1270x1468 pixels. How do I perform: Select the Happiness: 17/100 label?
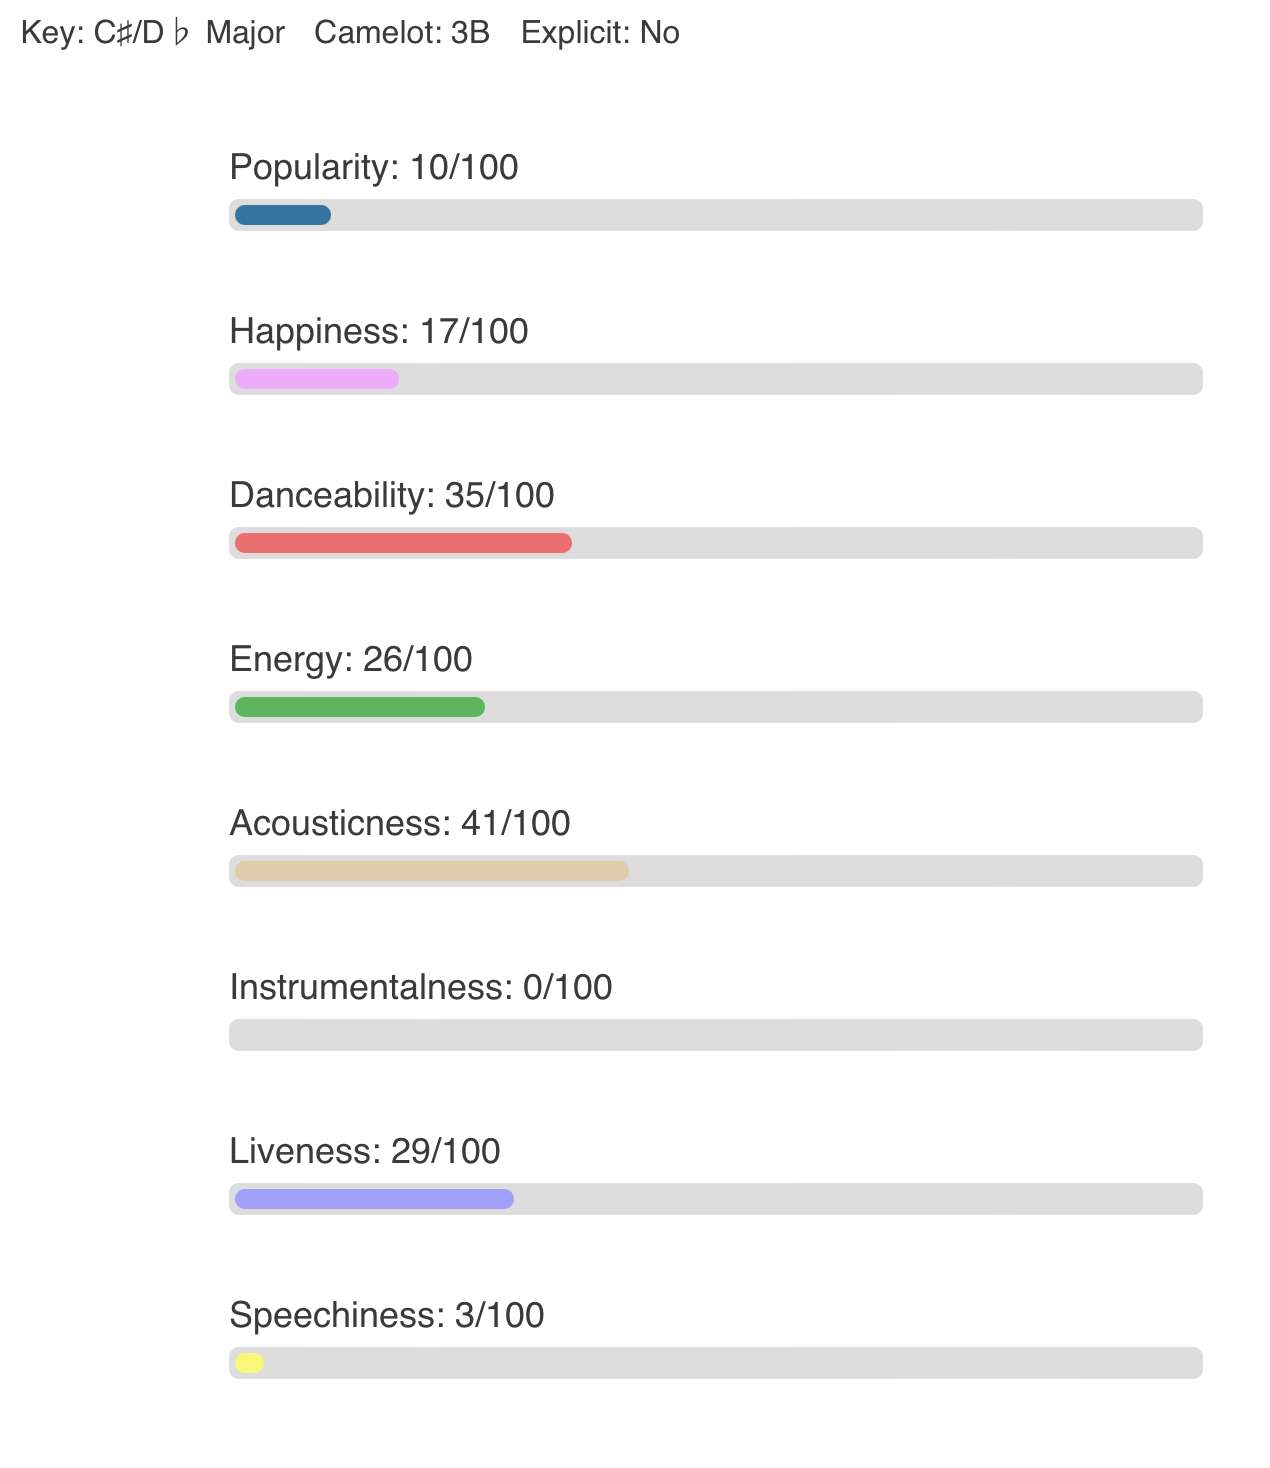tap(379, 331)
